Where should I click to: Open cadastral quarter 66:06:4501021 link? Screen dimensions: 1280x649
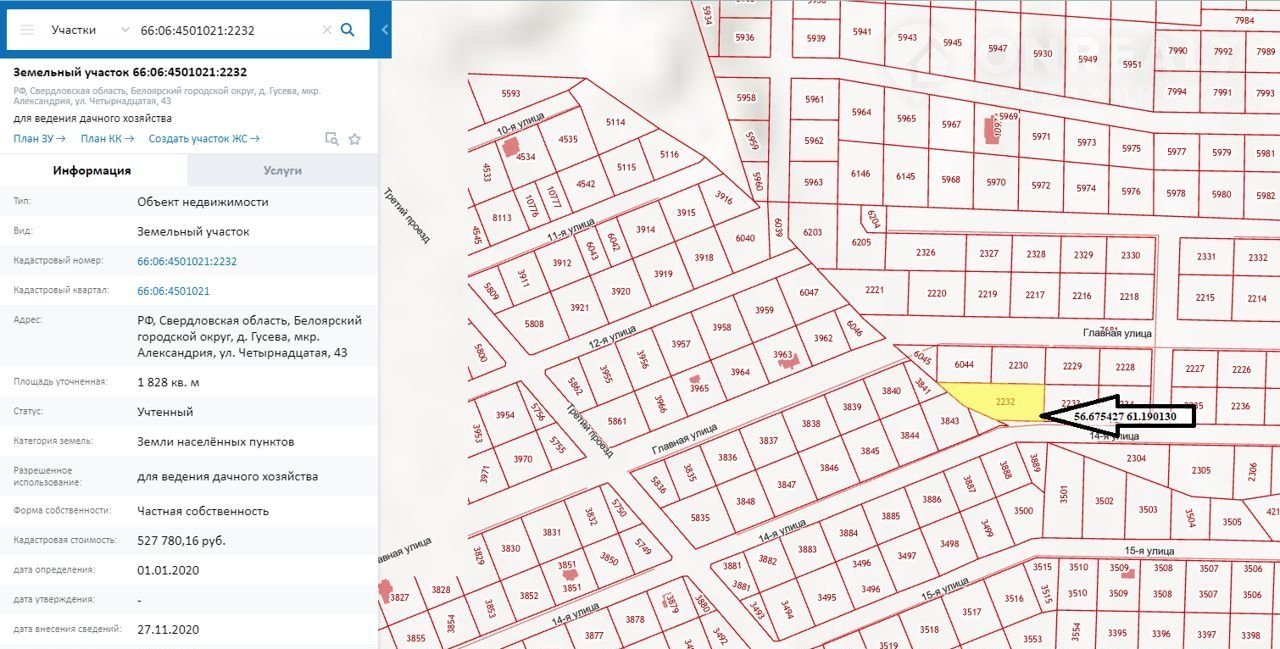(x=173, y=291)
